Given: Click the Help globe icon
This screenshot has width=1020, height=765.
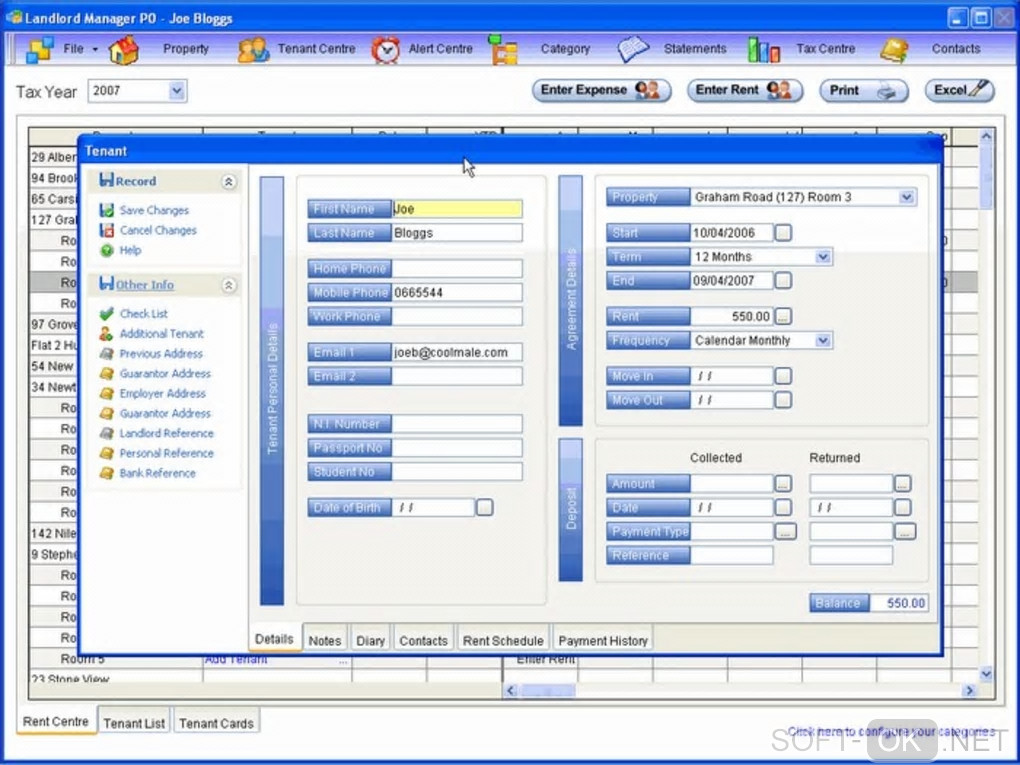Looking at the screenshot, I should tap(107, 250).
